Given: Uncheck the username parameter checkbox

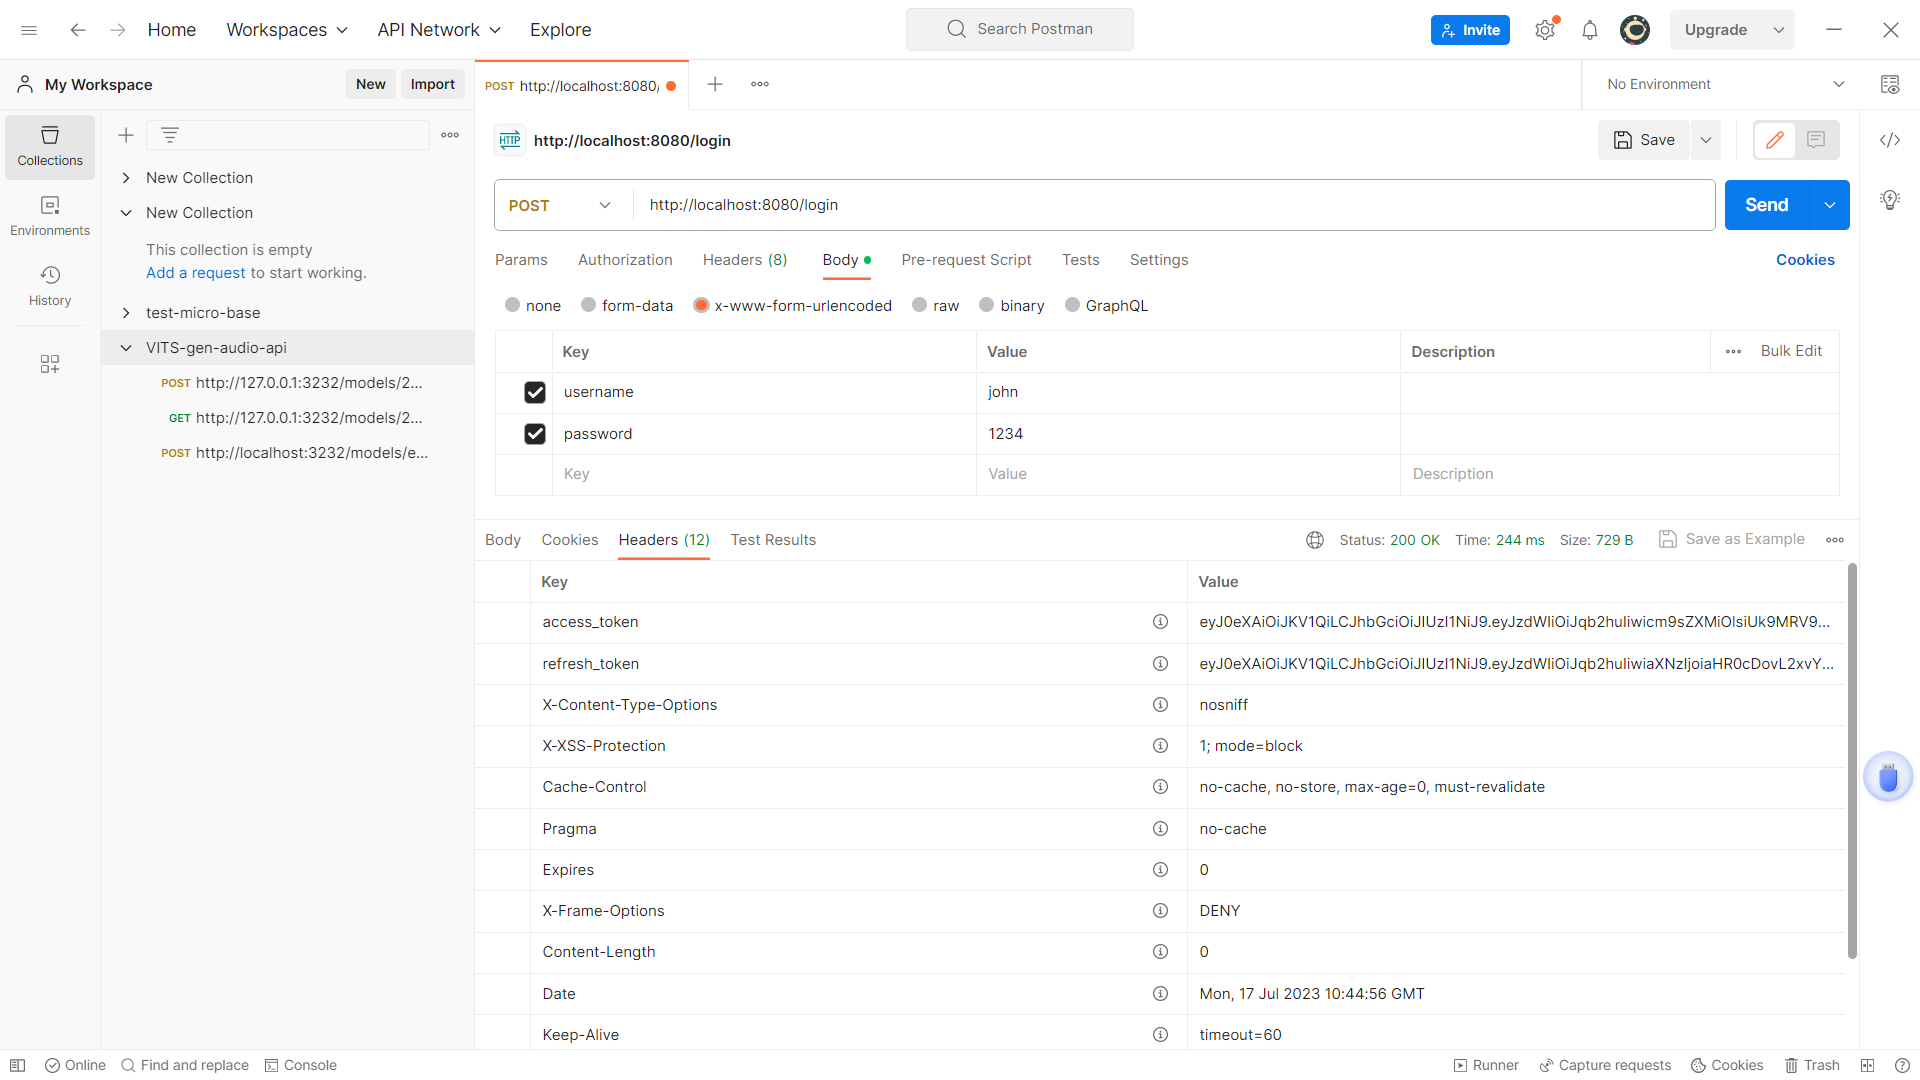Looking at the screenshot, I should [535, 392].
